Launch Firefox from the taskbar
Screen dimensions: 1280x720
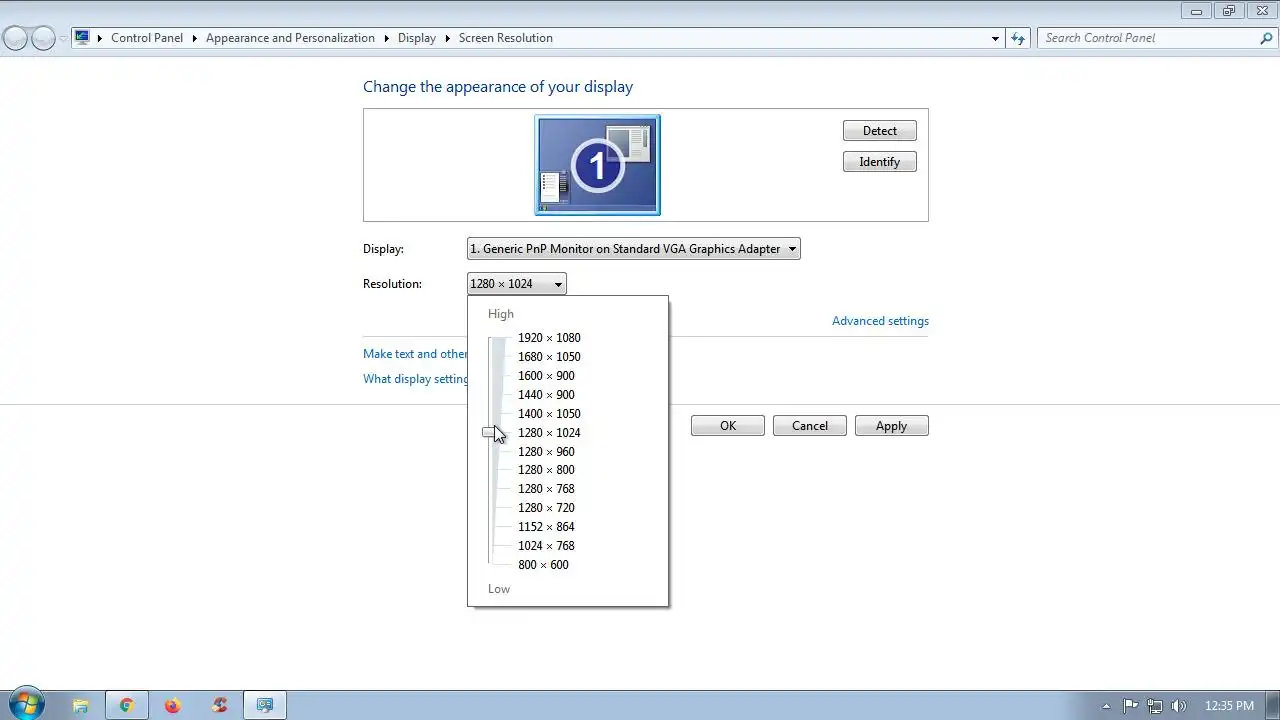[x=173, y=705]
